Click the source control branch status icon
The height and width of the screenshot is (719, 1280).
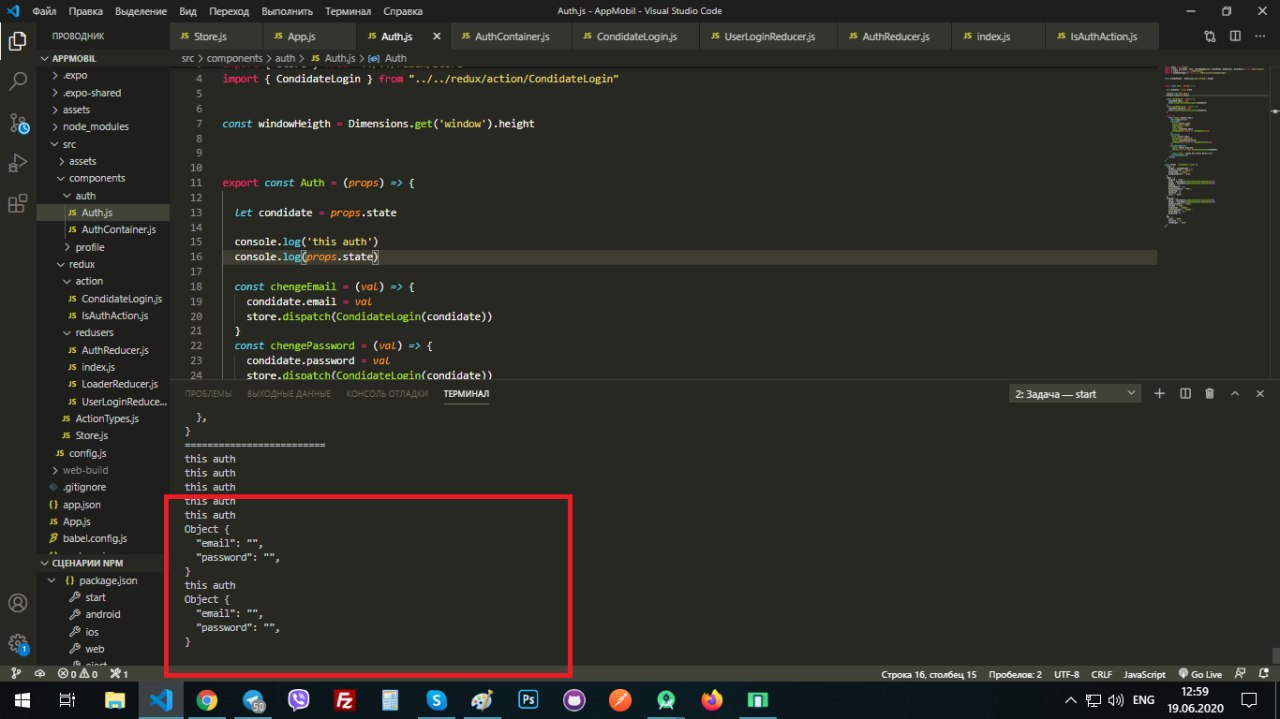click(x=15, y=674)
